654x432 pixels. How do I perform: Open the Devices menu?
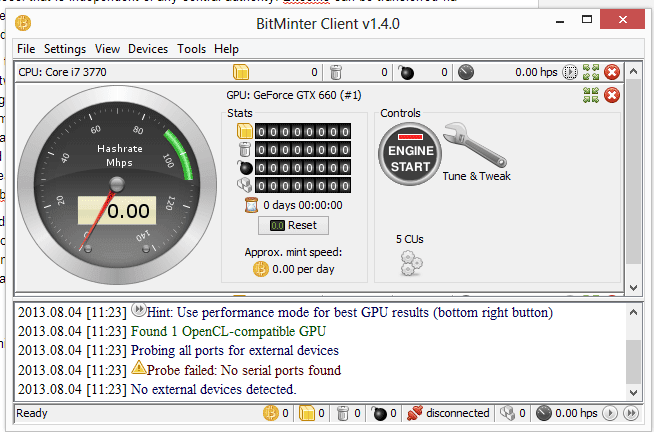click(x=148, y=49)
